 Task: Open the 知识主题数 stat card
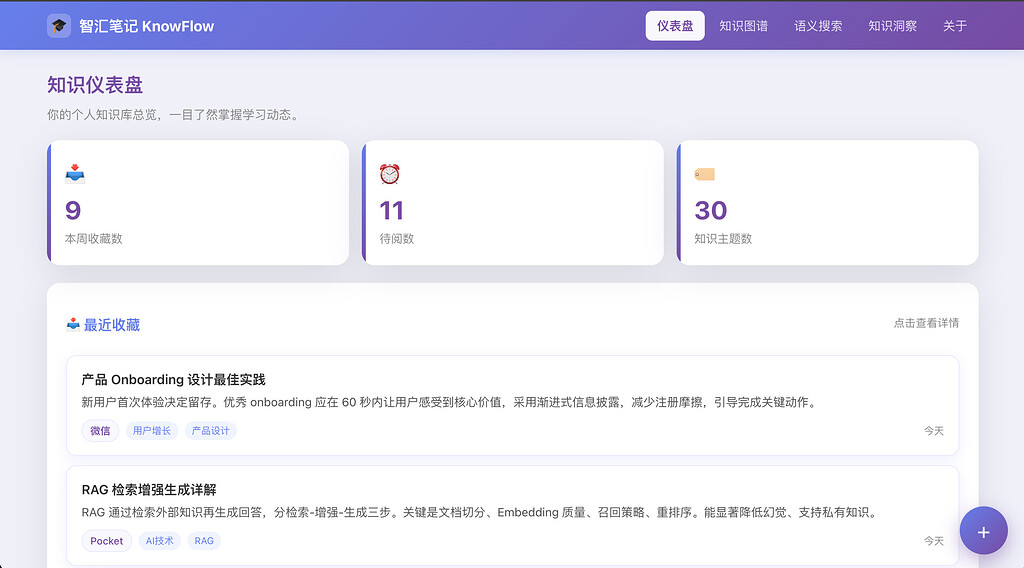pos(827,202)
